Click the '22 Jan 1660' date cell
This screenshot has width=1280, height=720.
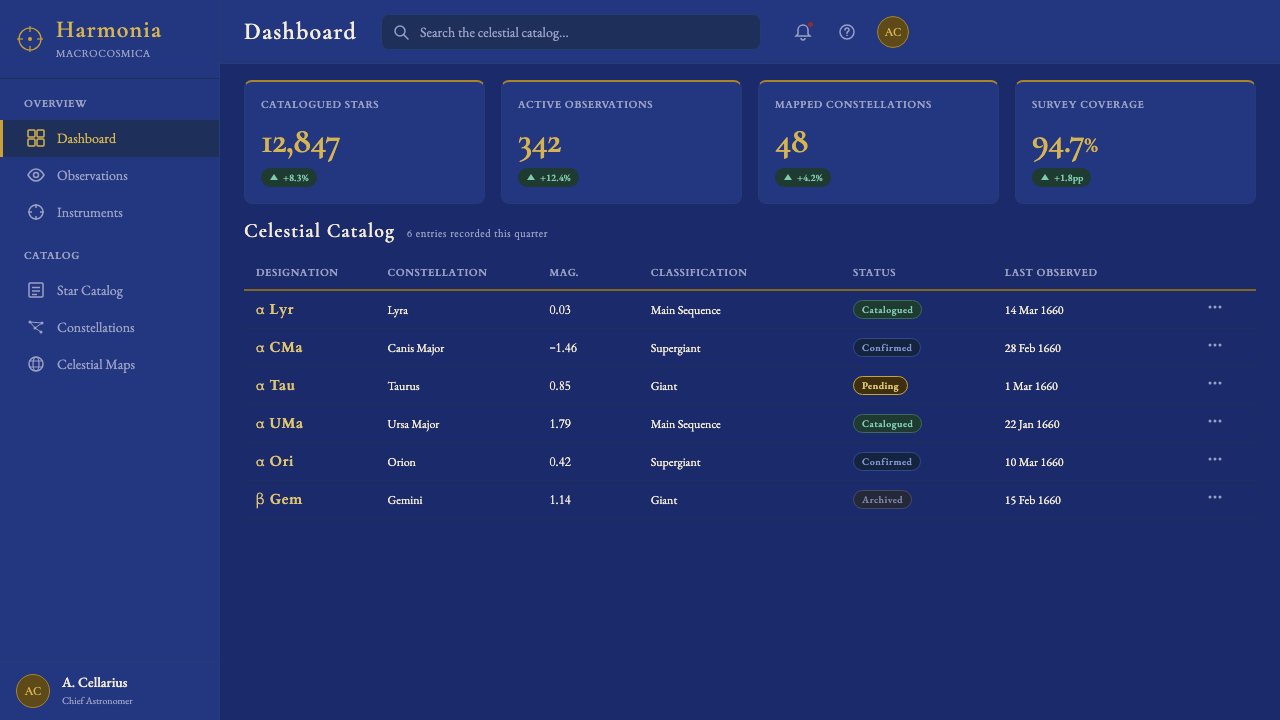pyautogui.click(x=1032, y=424)
